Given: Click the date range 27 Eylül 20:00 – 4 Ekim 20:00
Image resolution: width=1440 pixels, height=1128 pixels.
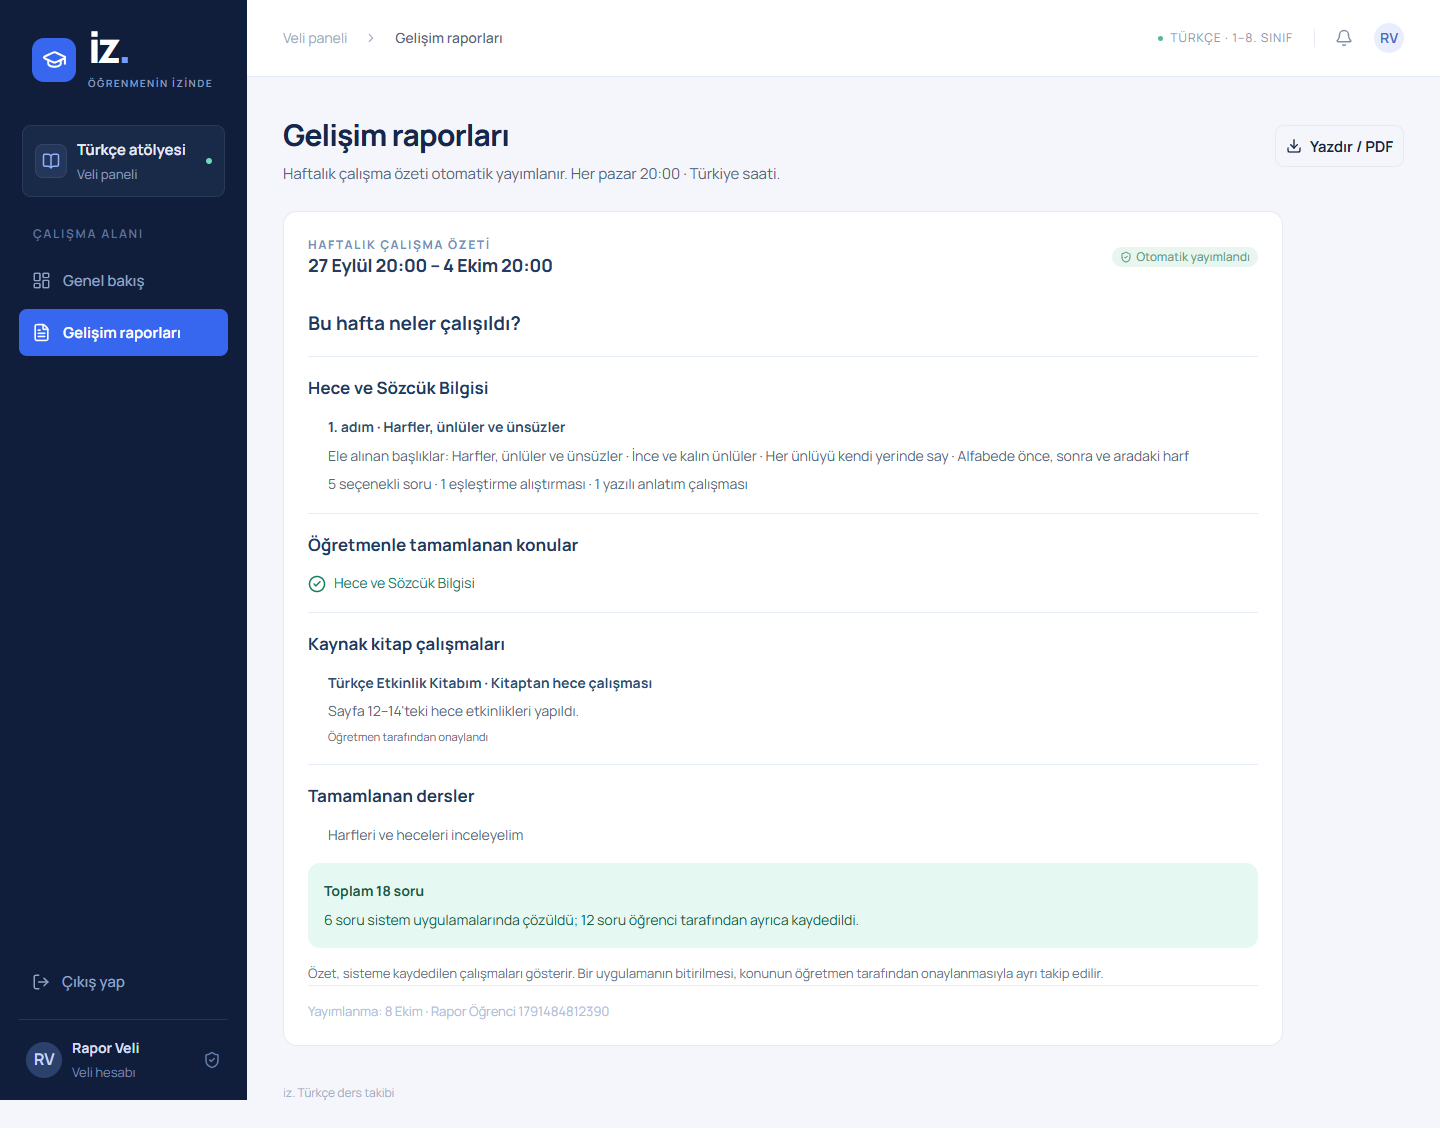Looking at the screenshot, I should pos(430,266).
